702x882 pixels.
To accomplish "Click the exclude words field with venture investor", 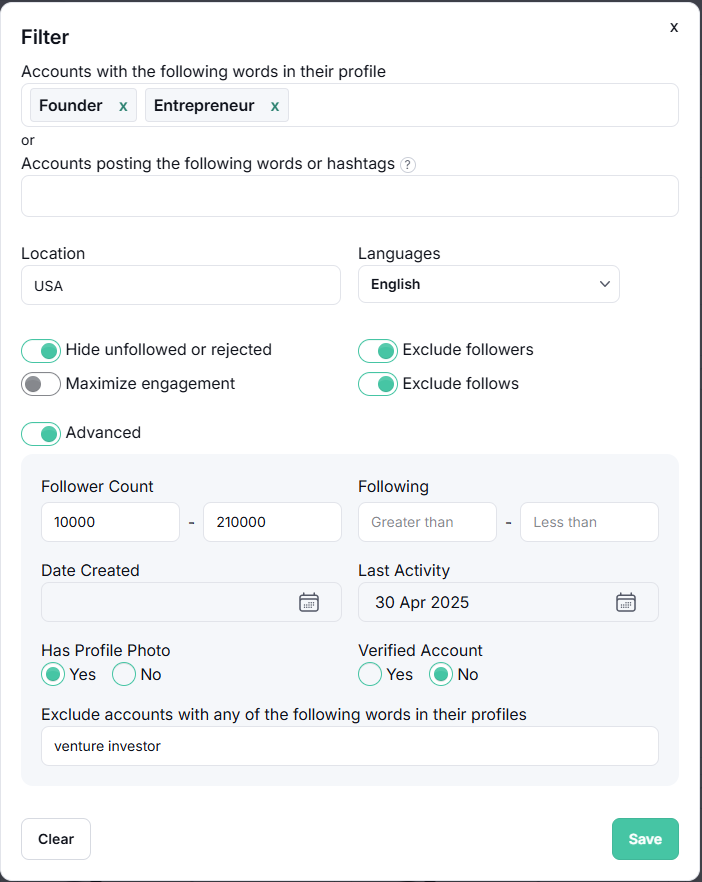I will [x=350, y=746].
